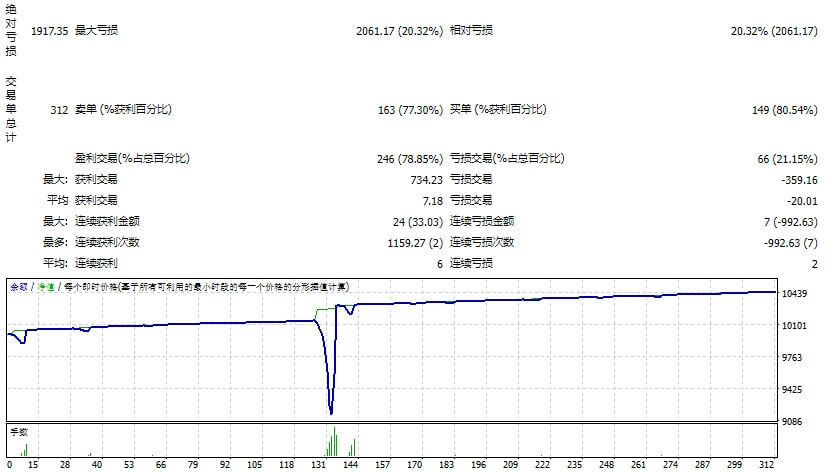Click the 131 x-axis tick label

point(319,464)
